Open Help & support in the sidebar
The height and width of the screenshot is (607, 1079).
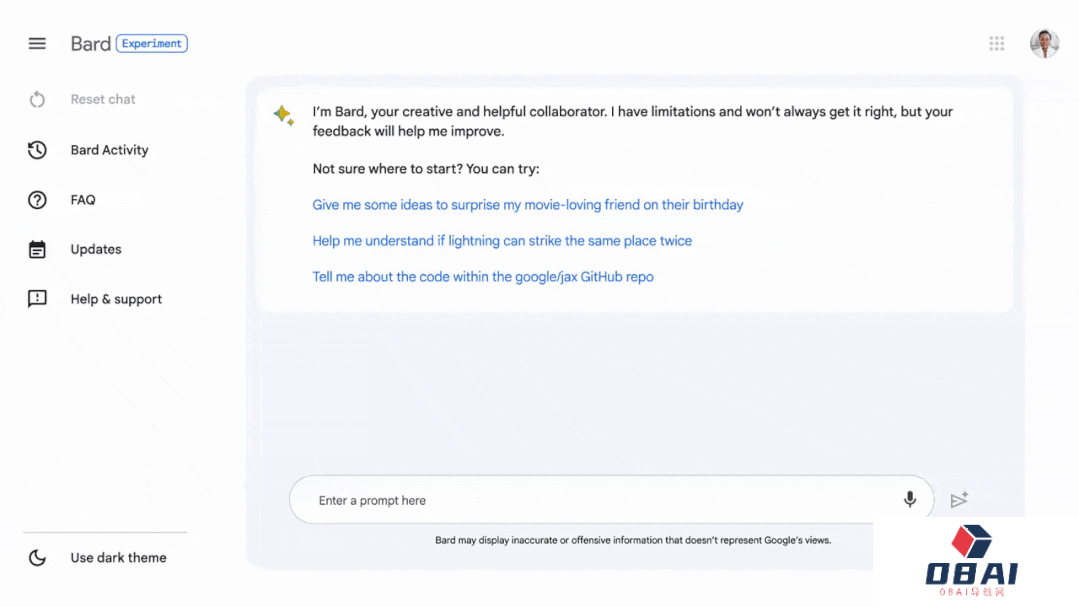coord(116,299)
